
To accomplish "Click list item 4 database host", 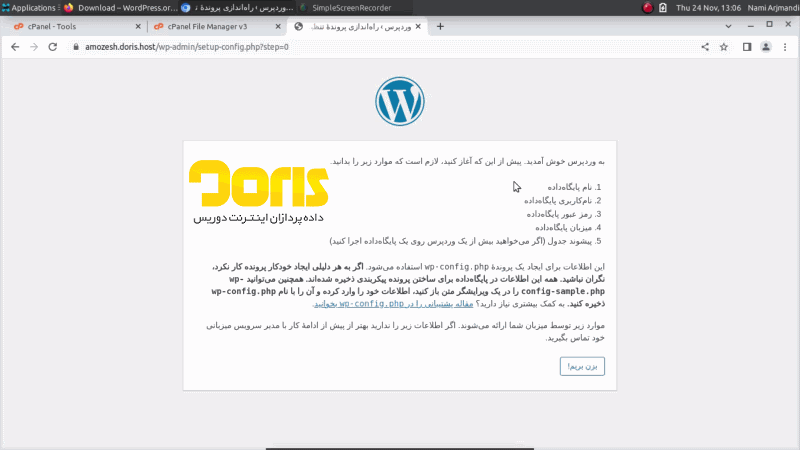I will pyautogui.click(x=568, y=228).
